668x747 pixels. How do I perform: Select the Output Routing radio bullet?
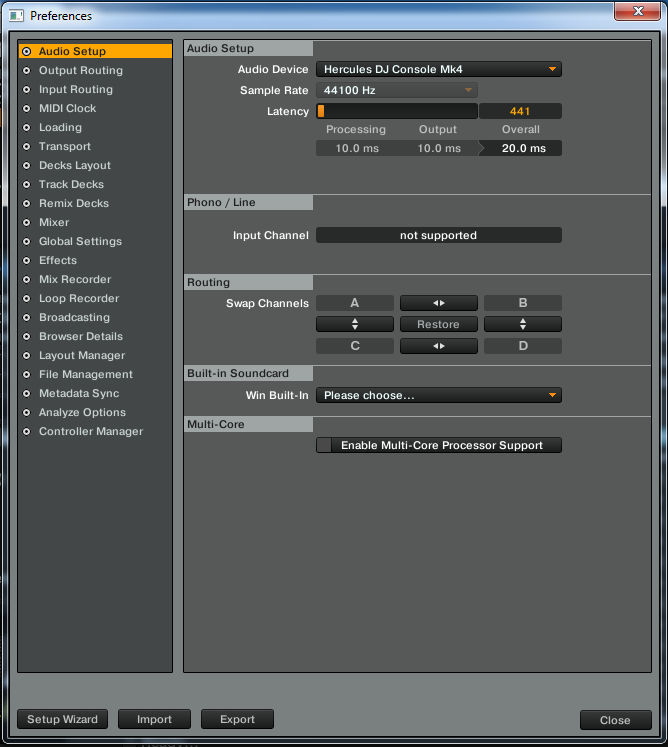click(26, 71)
